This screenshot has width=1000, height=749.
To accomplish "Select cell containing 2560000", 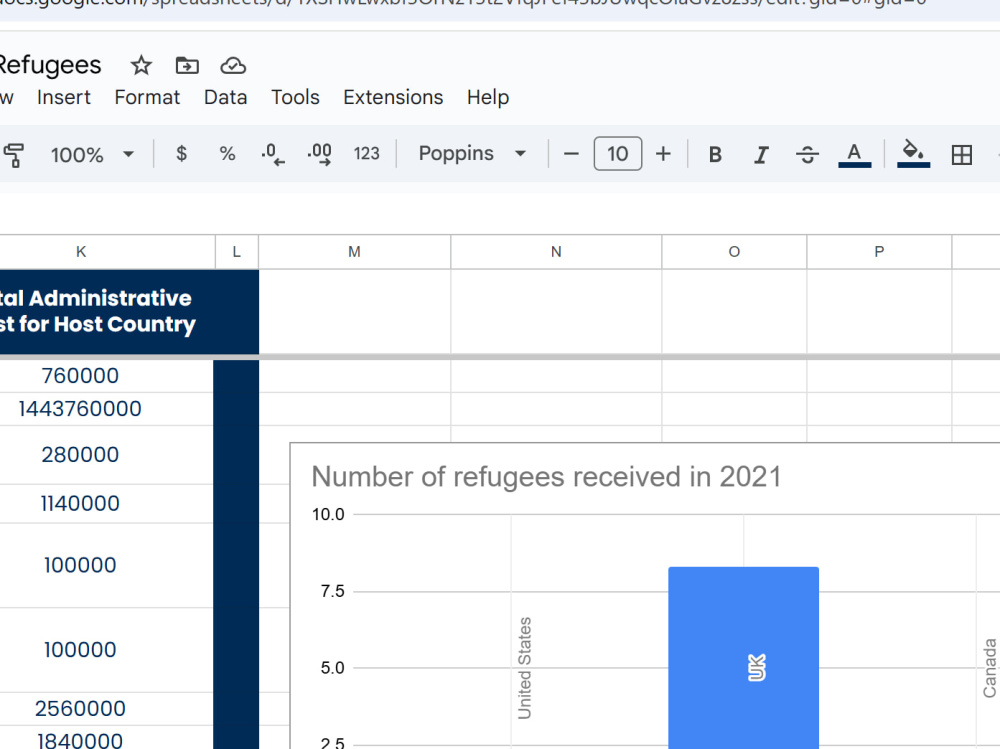I will click(106, 708).
